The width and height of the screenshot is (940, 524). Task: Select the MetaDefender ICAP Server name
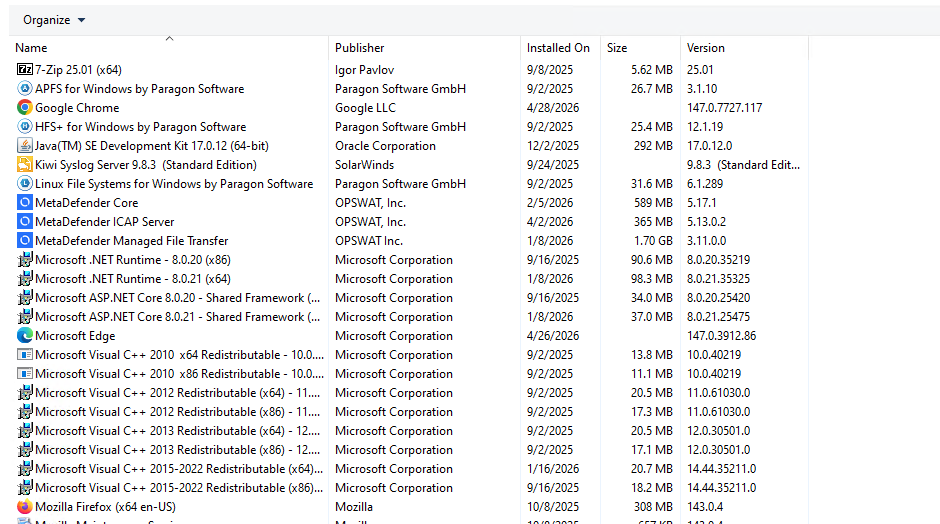pyautogui.click(x=105, y=222)
